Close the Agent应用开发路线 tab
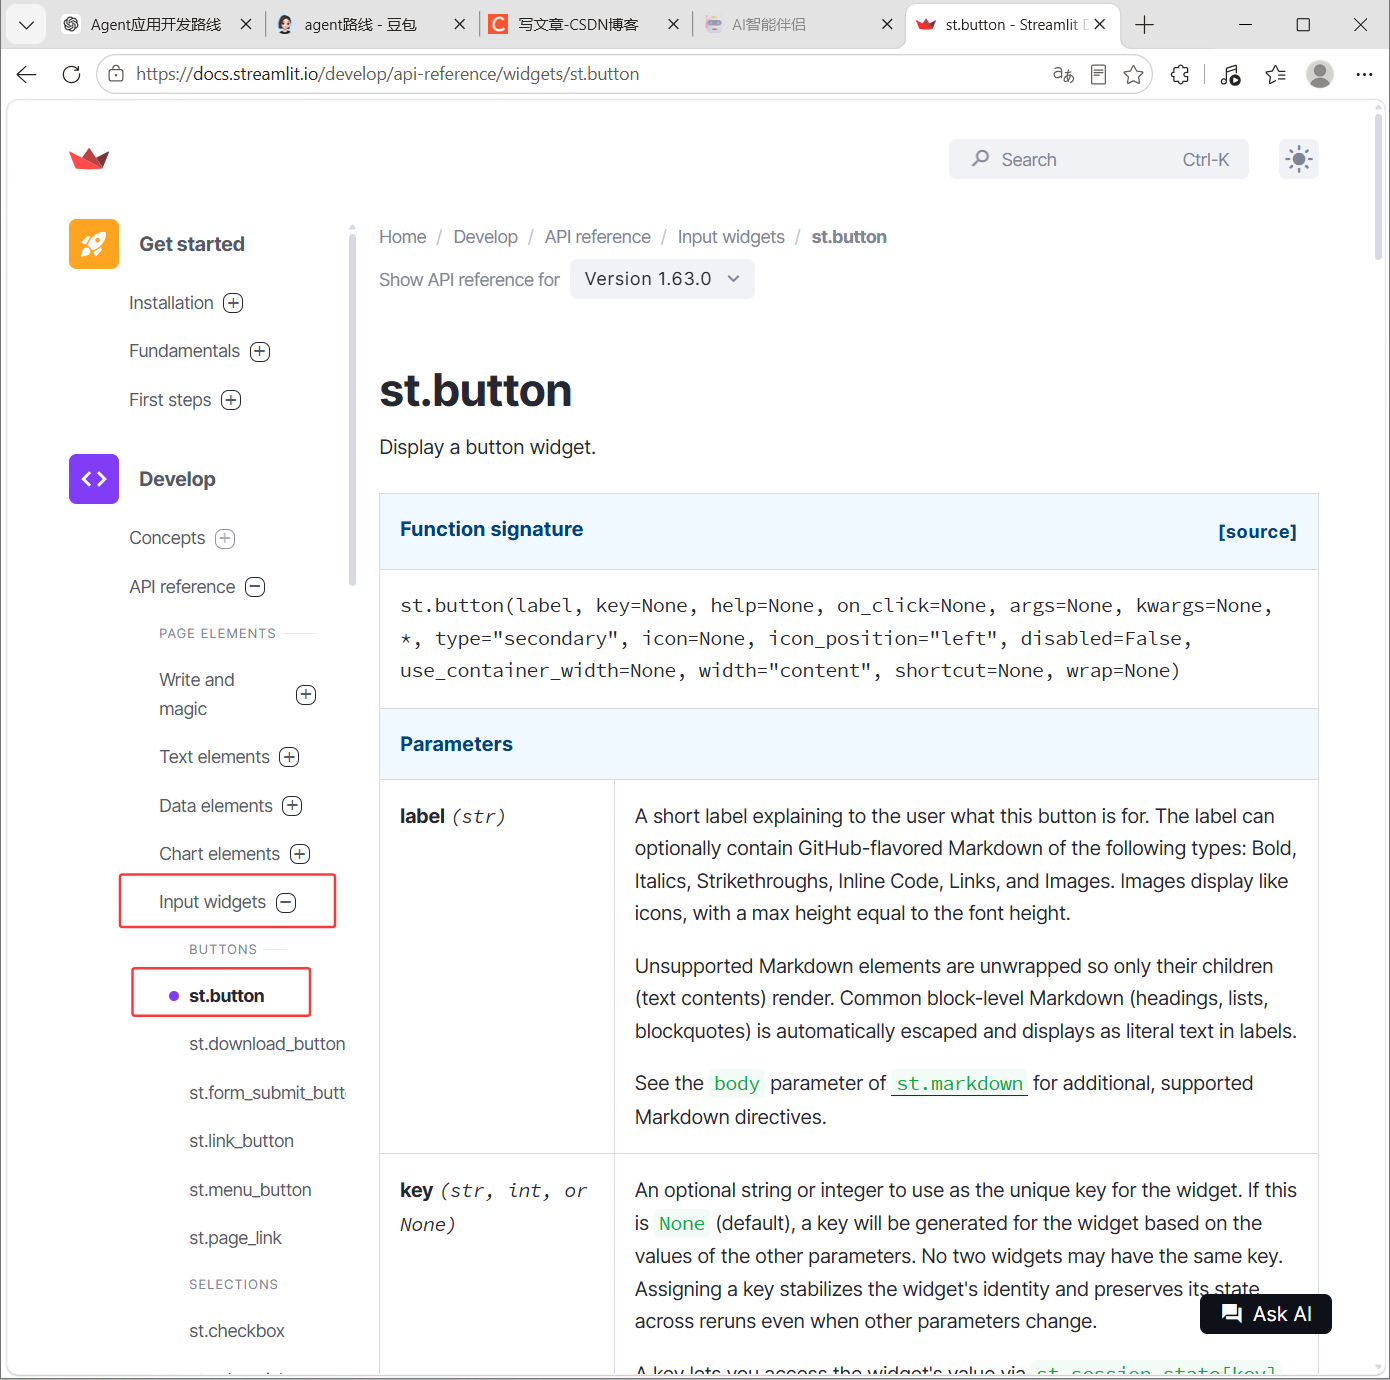The width and height of the screenshot is (1390, 1380). click(x=246, y=25)
